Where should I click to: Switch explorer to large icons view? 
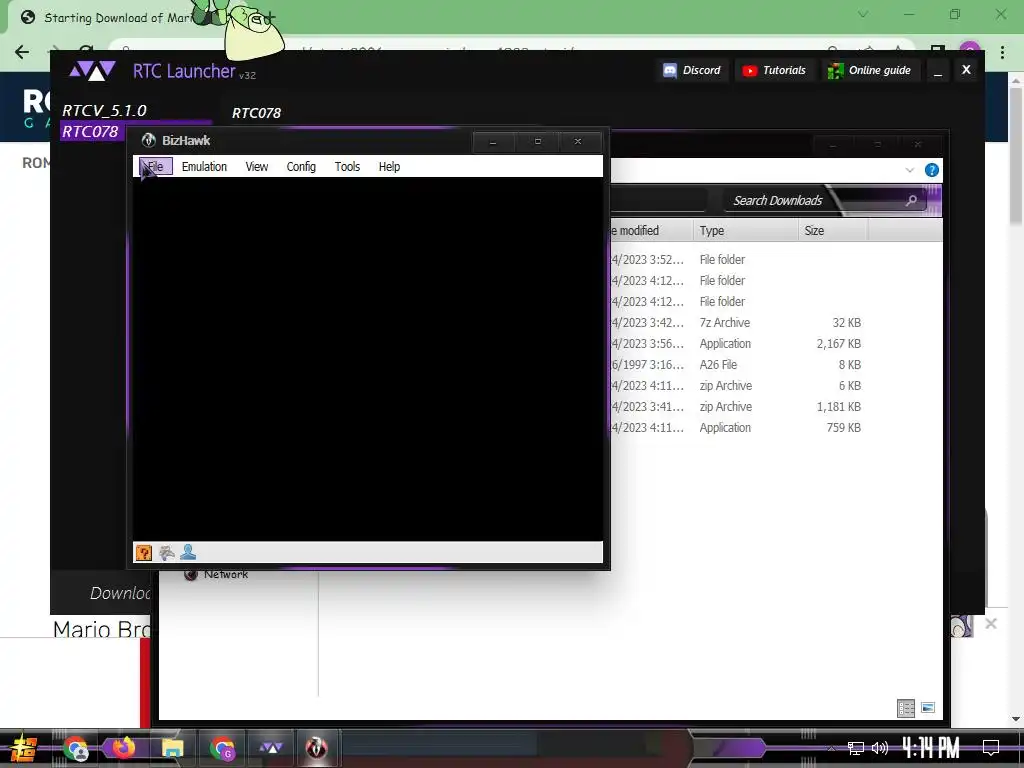(928, 708)
